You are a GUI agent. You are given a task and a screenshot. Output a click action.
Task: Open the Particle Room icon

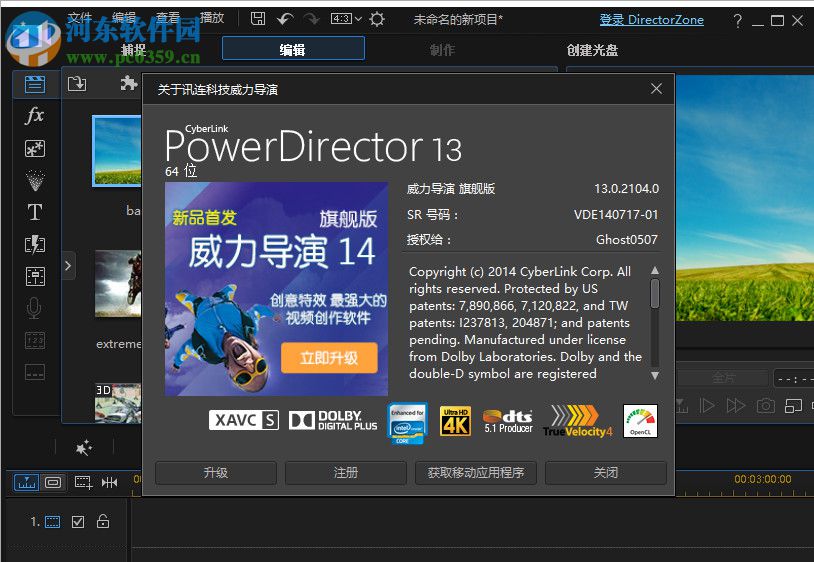click(35, 181)
